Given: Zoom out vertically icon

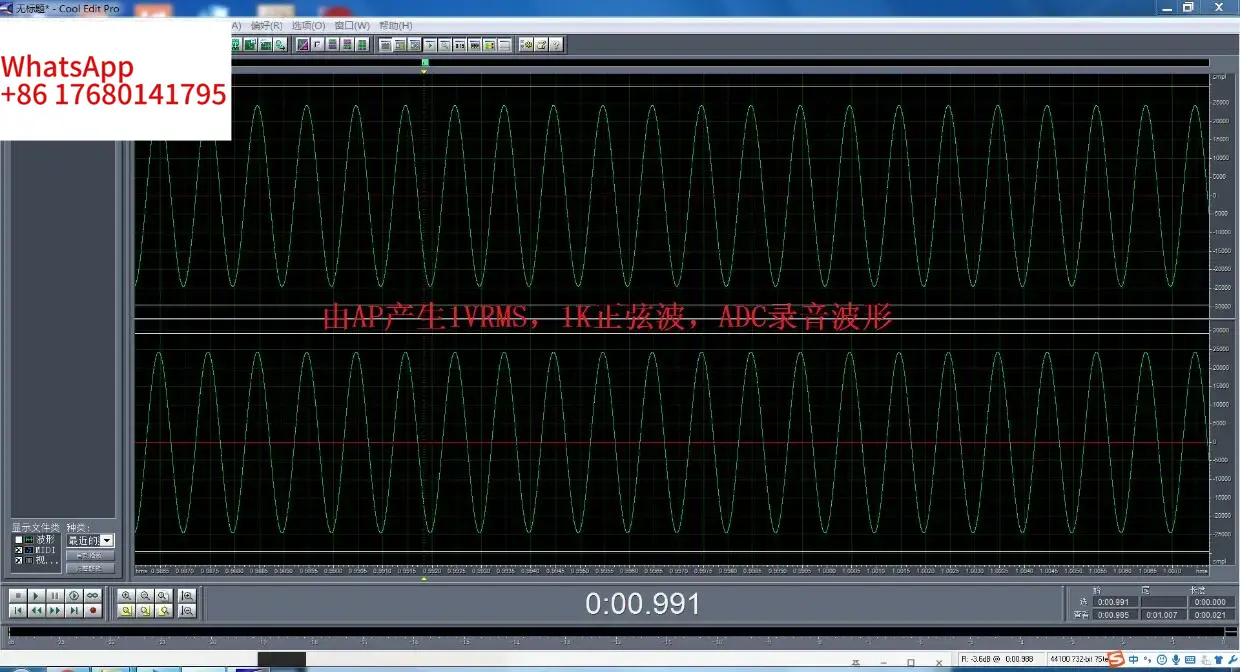Looking at the screenshot, I should click(x=187, y=610).
